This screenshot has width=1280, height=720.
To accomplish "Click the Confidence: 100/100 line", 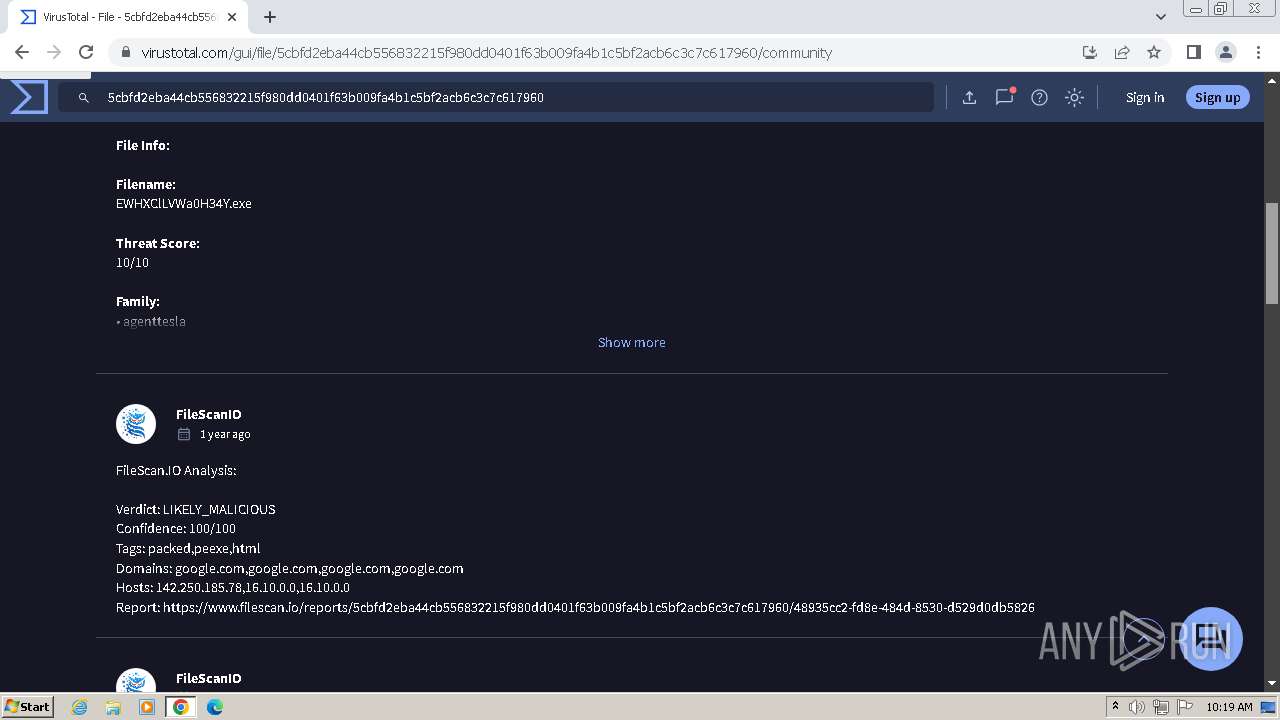I will pos(176,528).
